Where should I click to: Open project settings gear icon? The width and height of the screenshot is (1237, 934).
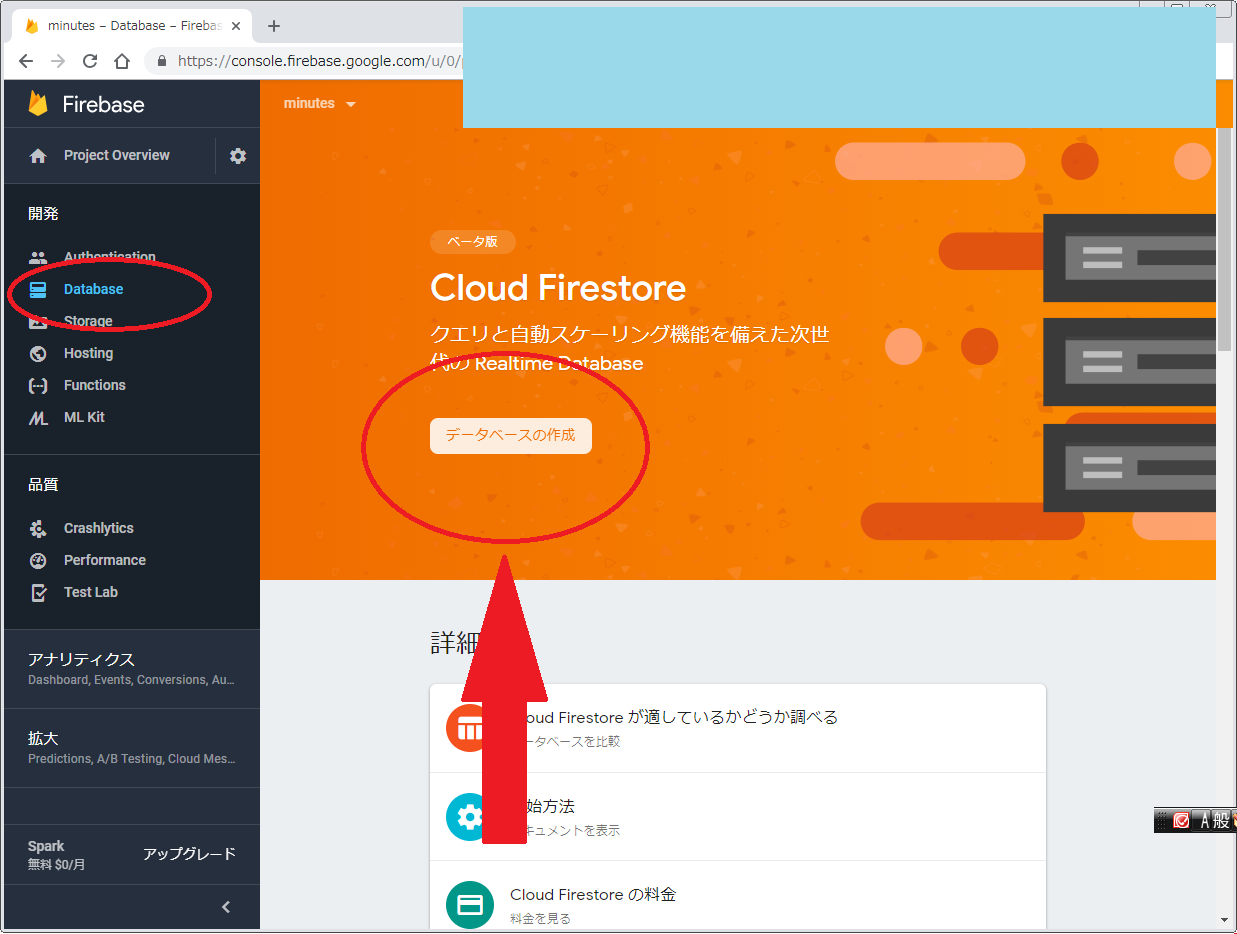click(238, 156)
